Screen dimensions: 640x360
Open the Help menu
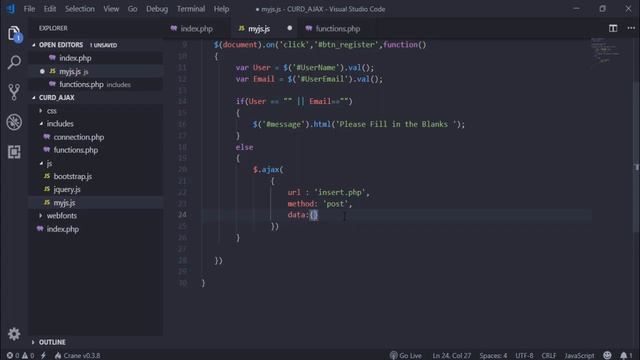pos(221,9)
